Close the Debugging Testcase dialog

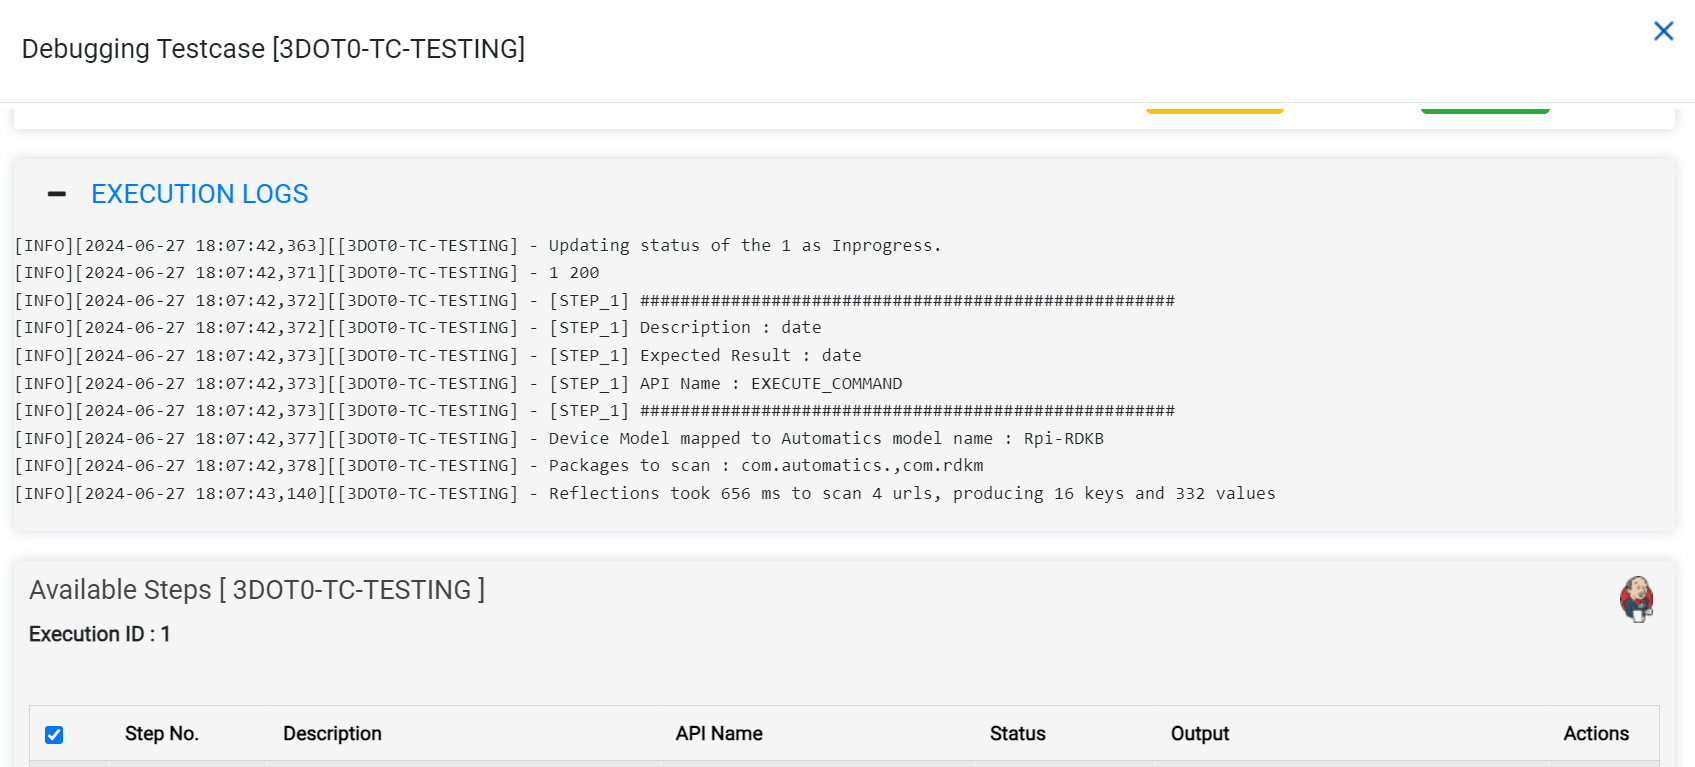pyautogui.click(x=1663, y=31)
